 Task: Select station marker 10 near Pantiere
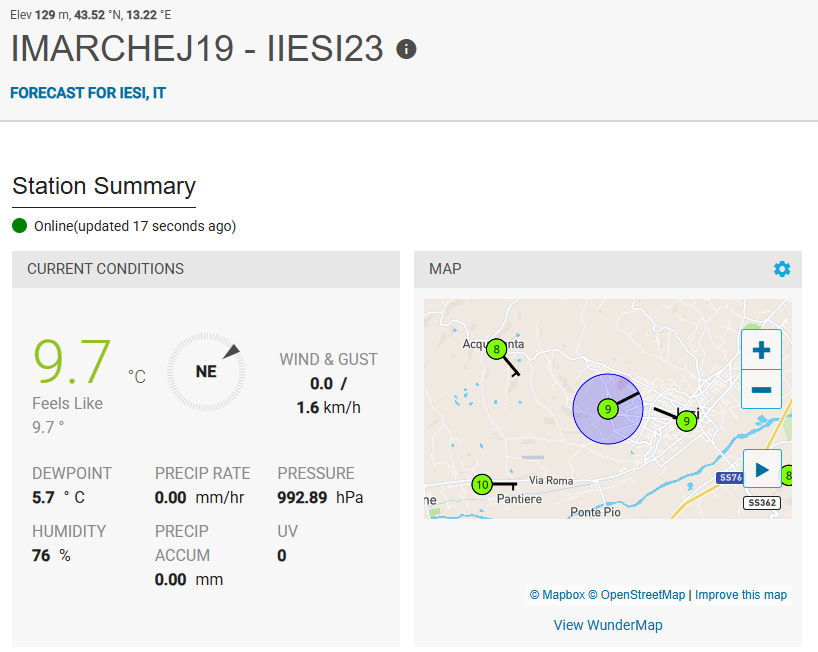pyautogui.click(x=482, y=485)
